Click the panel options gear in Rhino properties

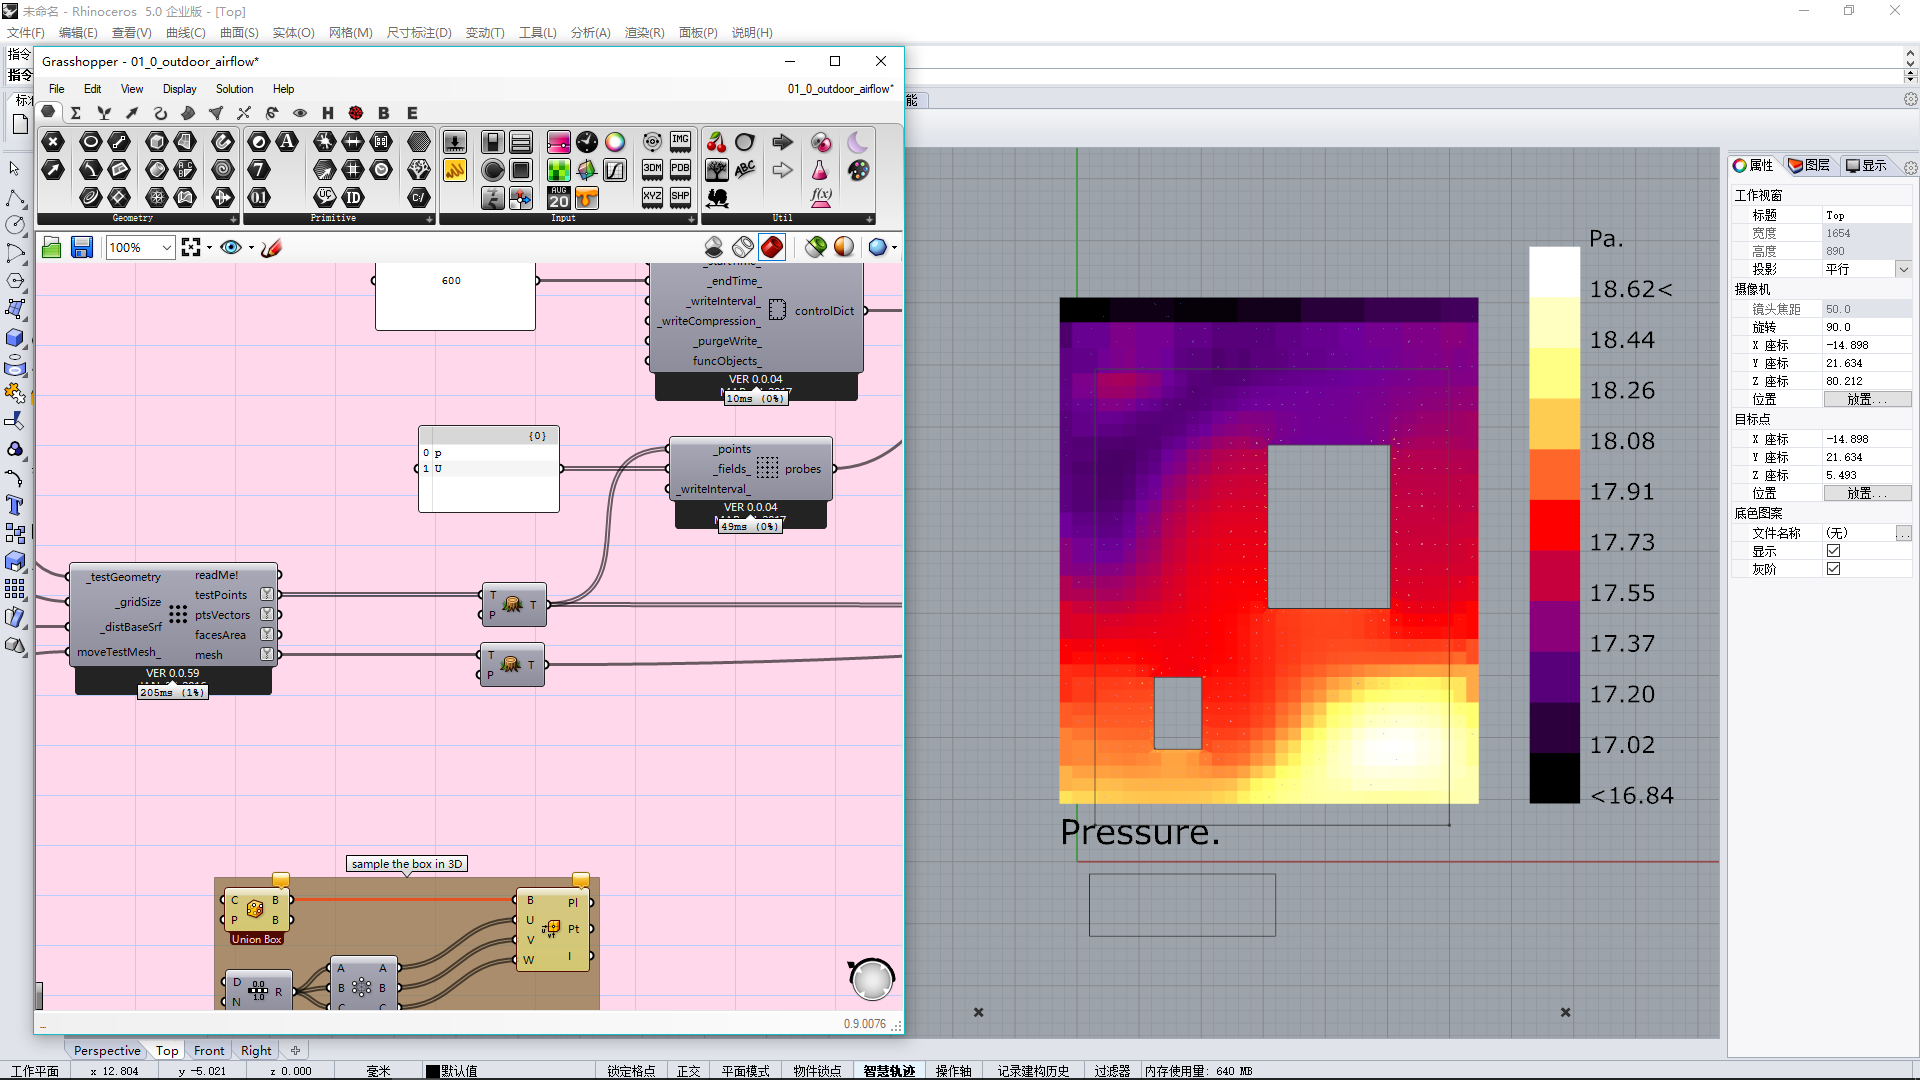(1910, 167)
